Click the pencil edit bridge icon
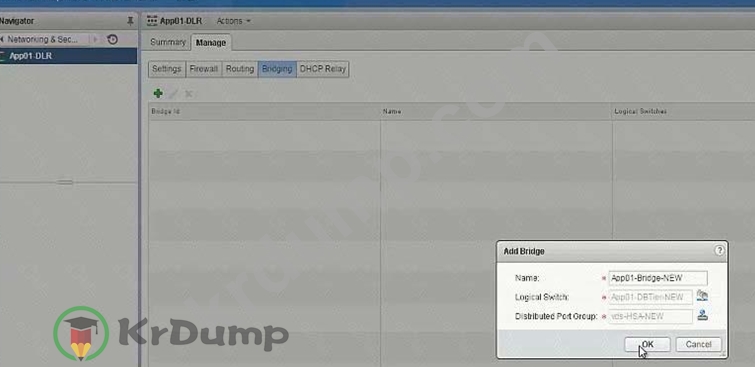Image resolution: width=755 pixels, height=367 pixels. pos(173,93)
